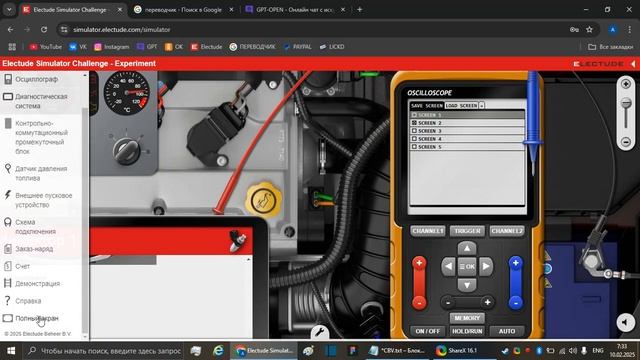The height and width of the screenshot is (360, 640).
Task: Toggle oscilloscope ON / OFF
Action: (428, 331)
